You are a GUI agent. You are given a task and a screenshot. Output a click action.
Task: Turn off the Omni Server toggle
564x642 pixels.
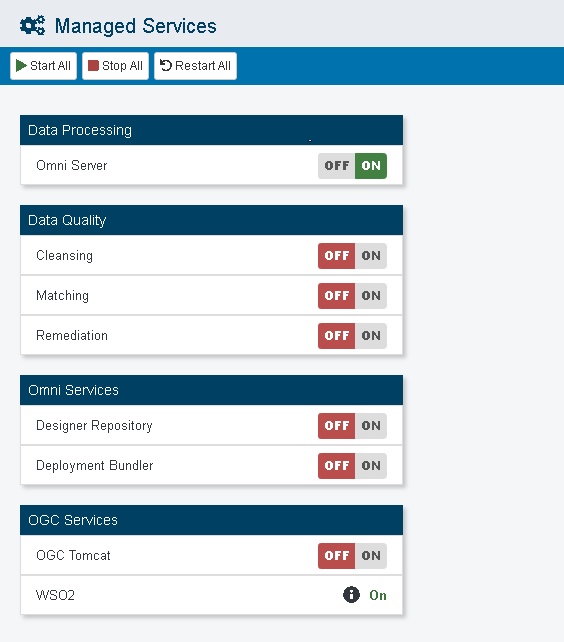pos(336,166)
